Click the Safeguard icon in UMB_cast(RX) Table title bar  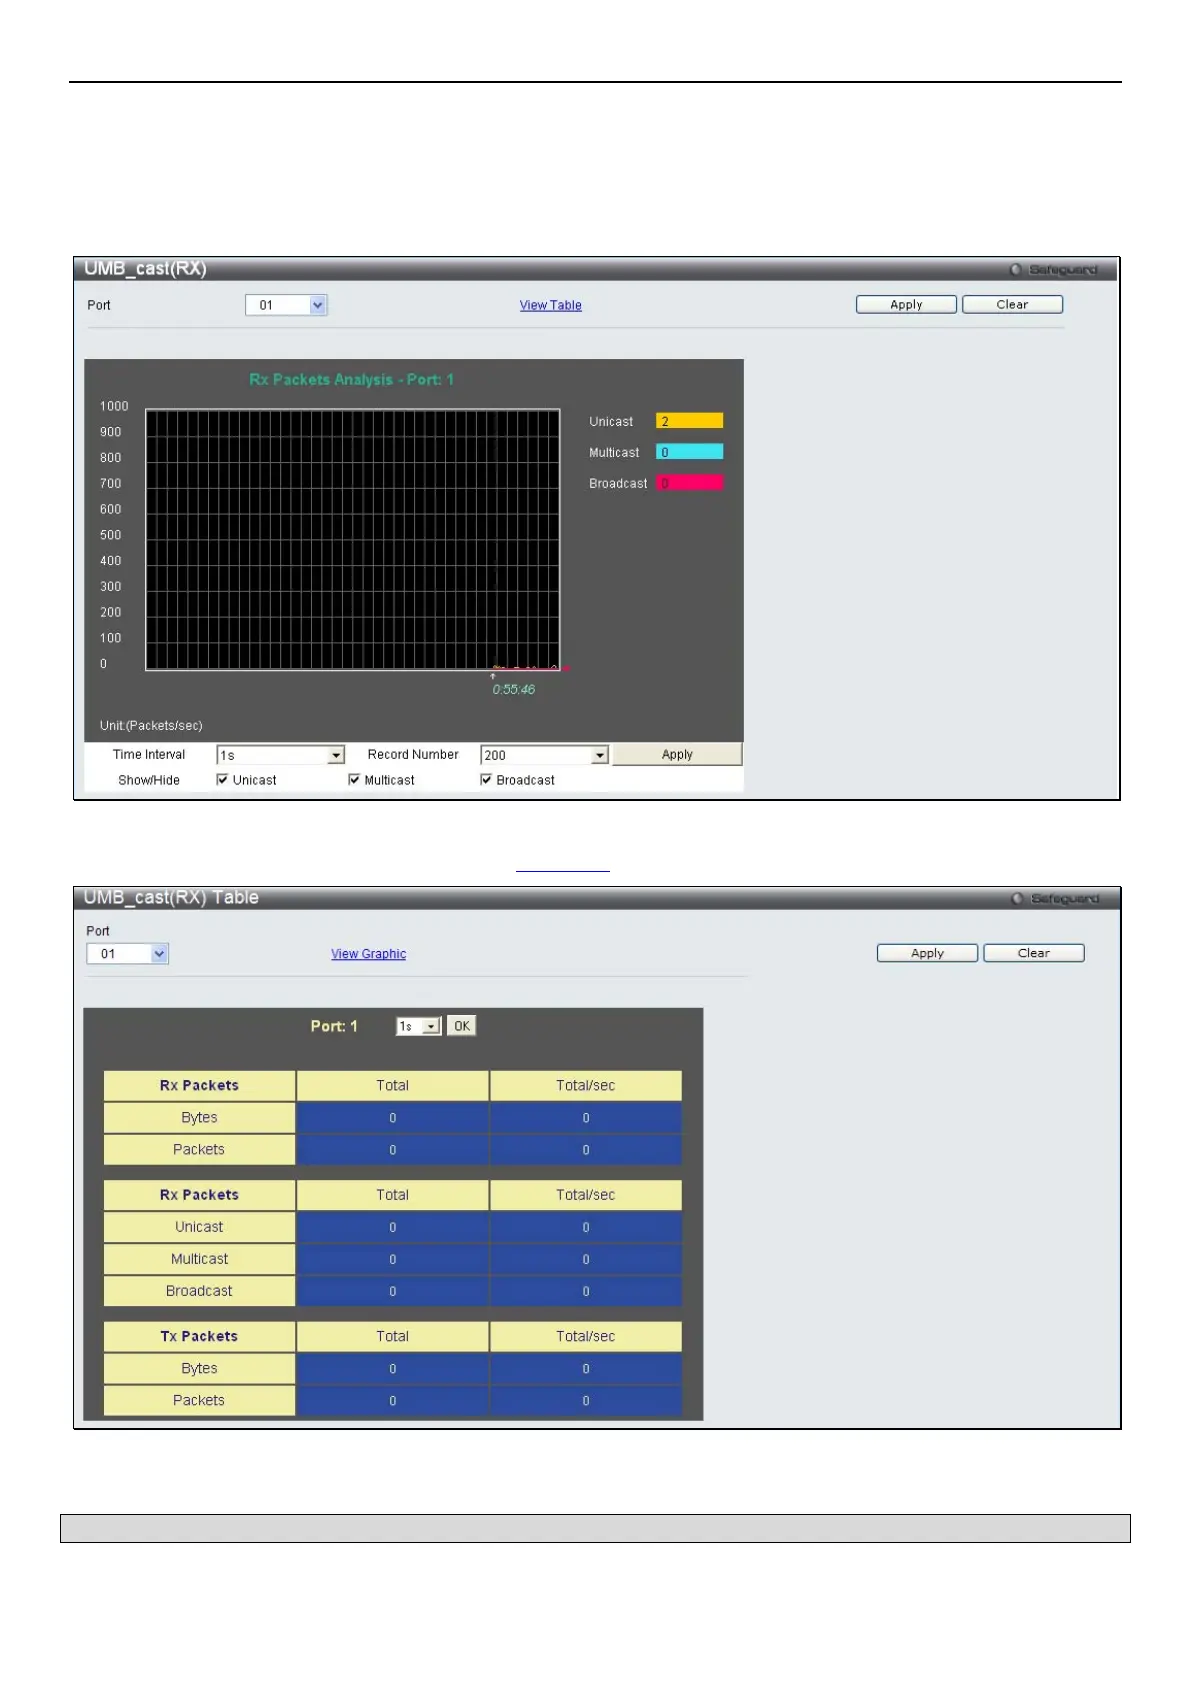(1017, 899)
